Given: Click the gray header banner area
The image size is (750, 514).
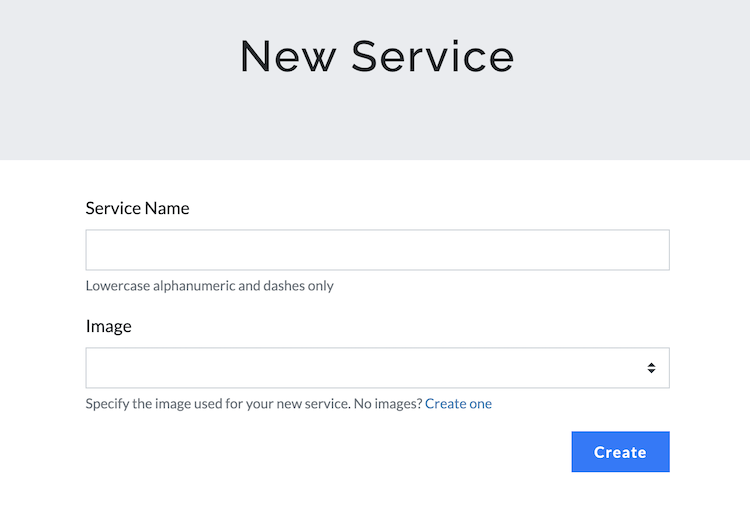Looking at the screenshot, I should coord(120,120).
